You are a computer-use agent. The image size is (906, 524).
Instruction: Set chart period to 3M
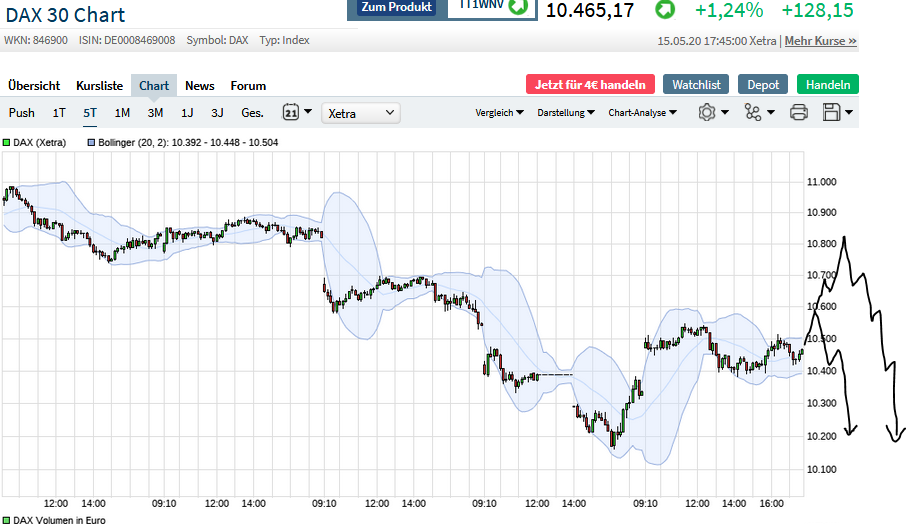click(155, 113)
